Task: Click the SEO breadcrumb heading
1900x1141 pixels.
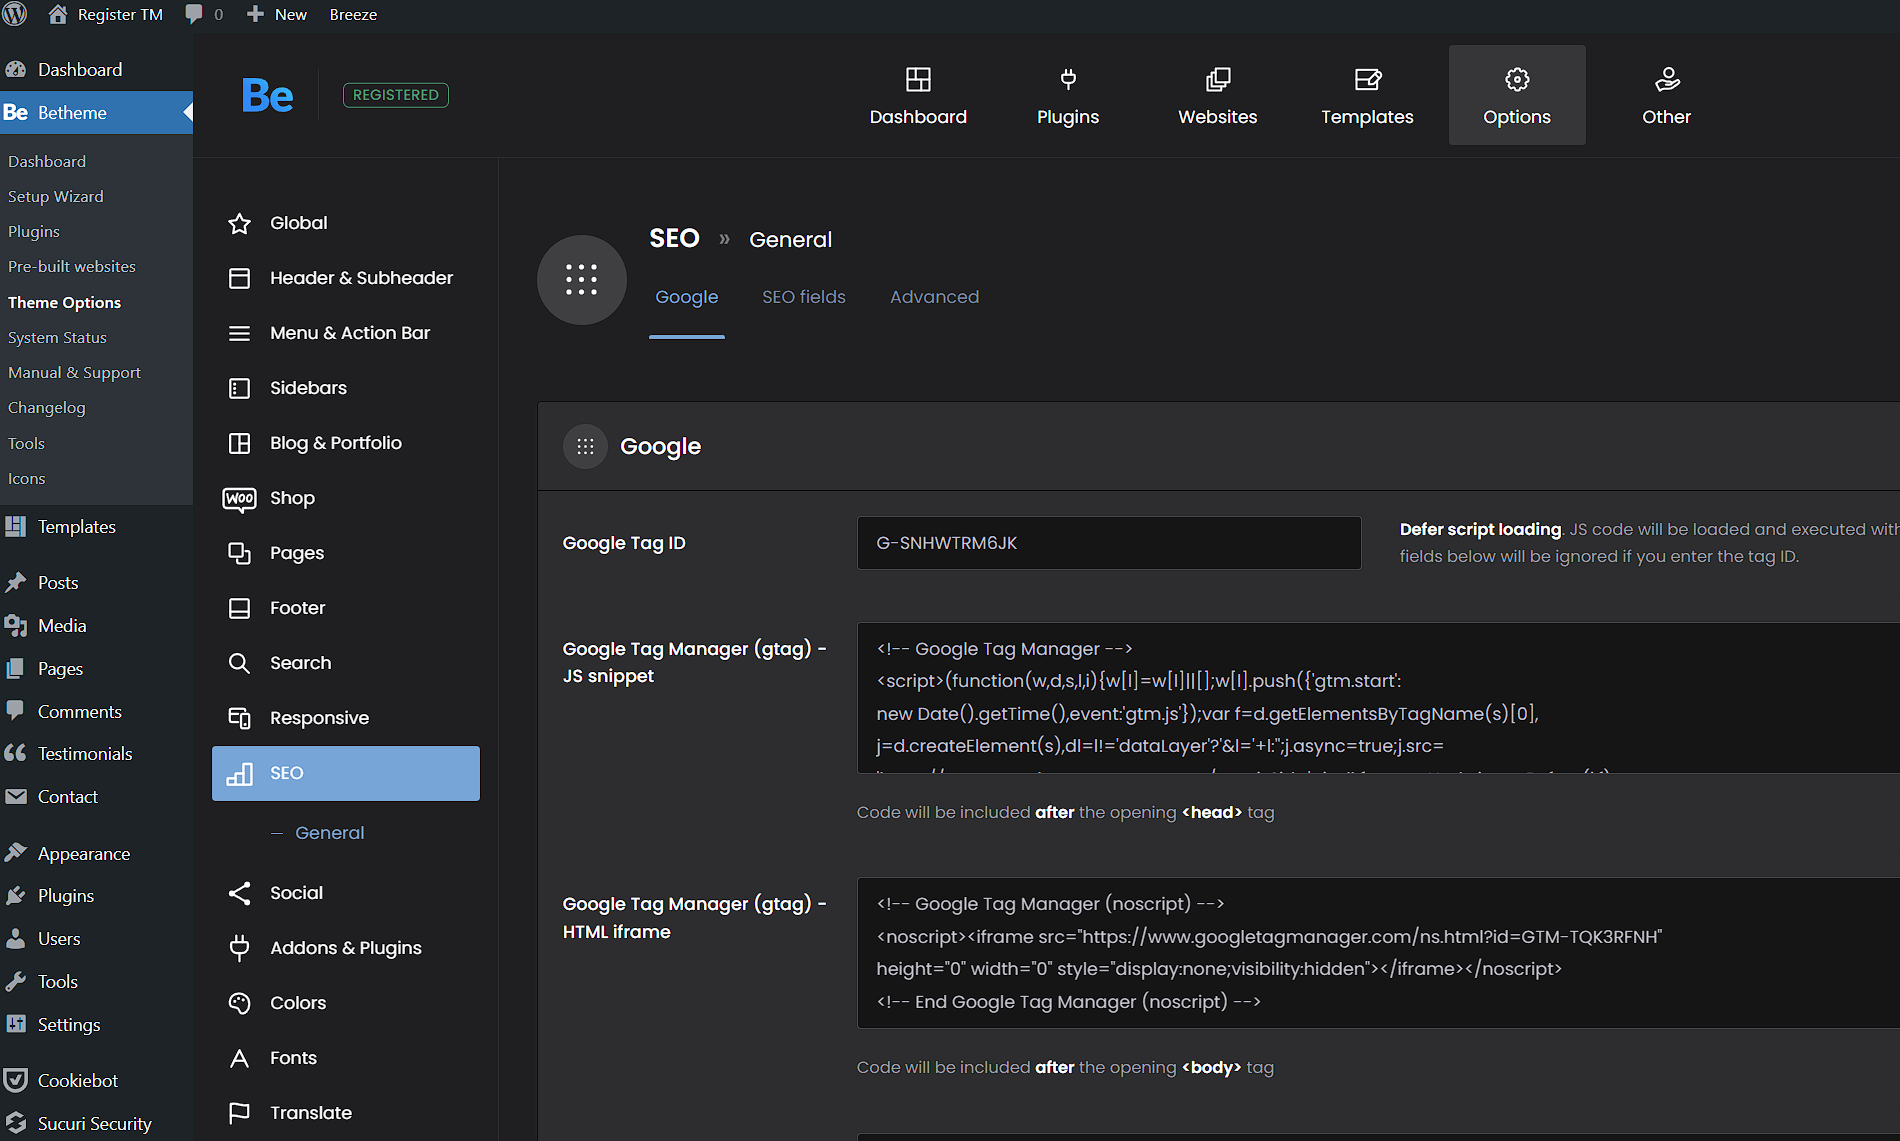Action: (x=674, y=239)
